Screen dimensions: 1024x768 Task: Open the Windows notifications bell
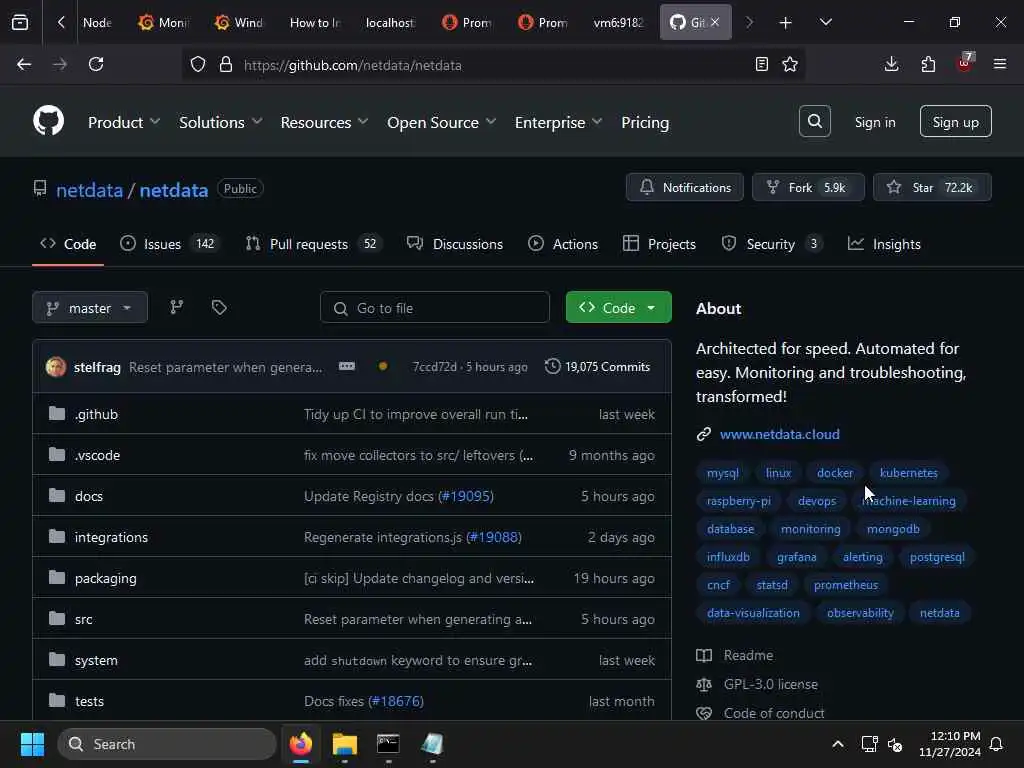tap(997, 744)
